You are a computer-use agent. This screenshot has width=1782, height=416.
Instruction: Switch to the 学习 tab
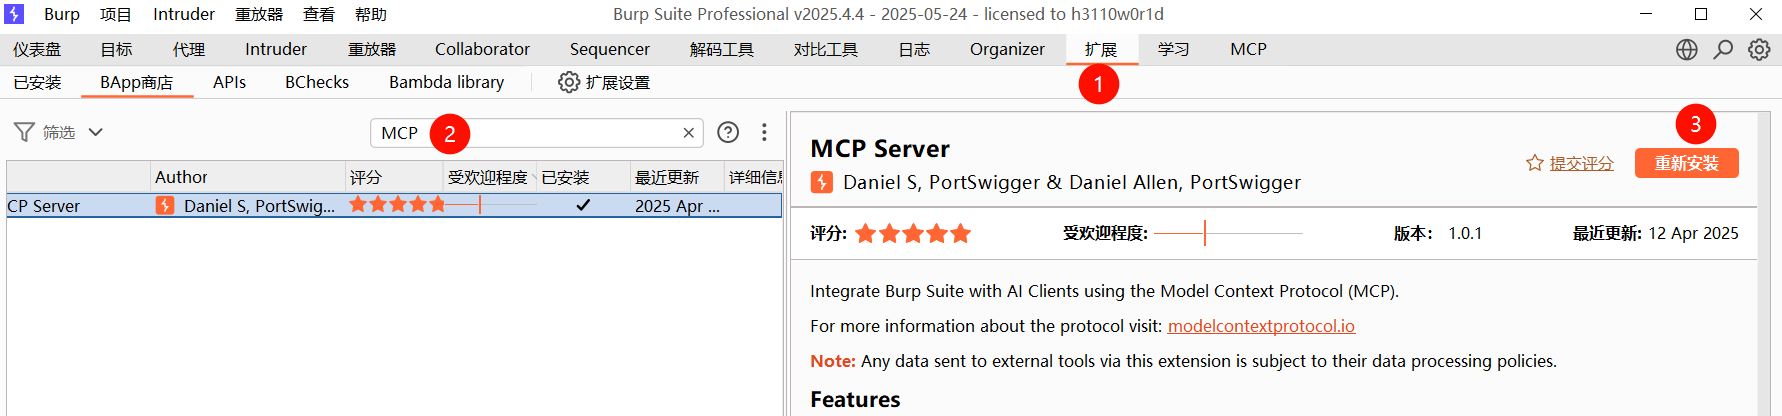click(x=1174, y=49)
